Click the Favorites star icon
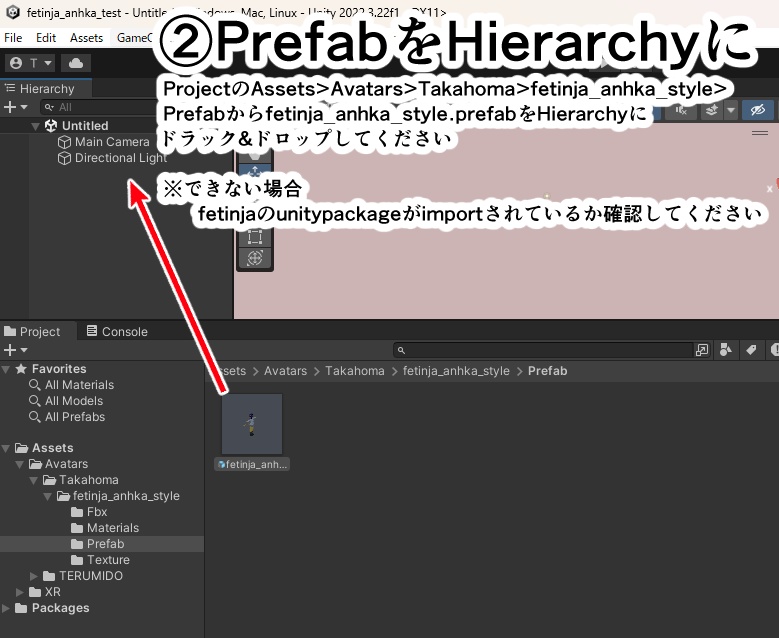 (21, 369)
